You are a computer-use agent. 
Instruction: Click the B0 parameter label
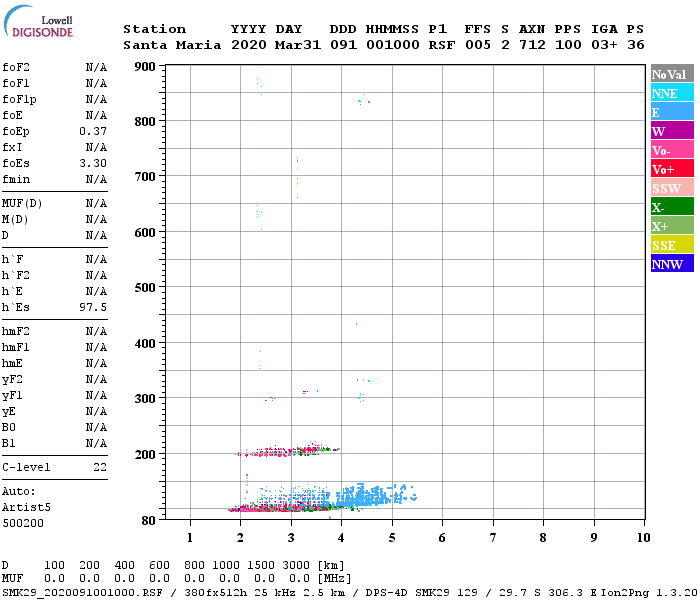coord(8,428)
